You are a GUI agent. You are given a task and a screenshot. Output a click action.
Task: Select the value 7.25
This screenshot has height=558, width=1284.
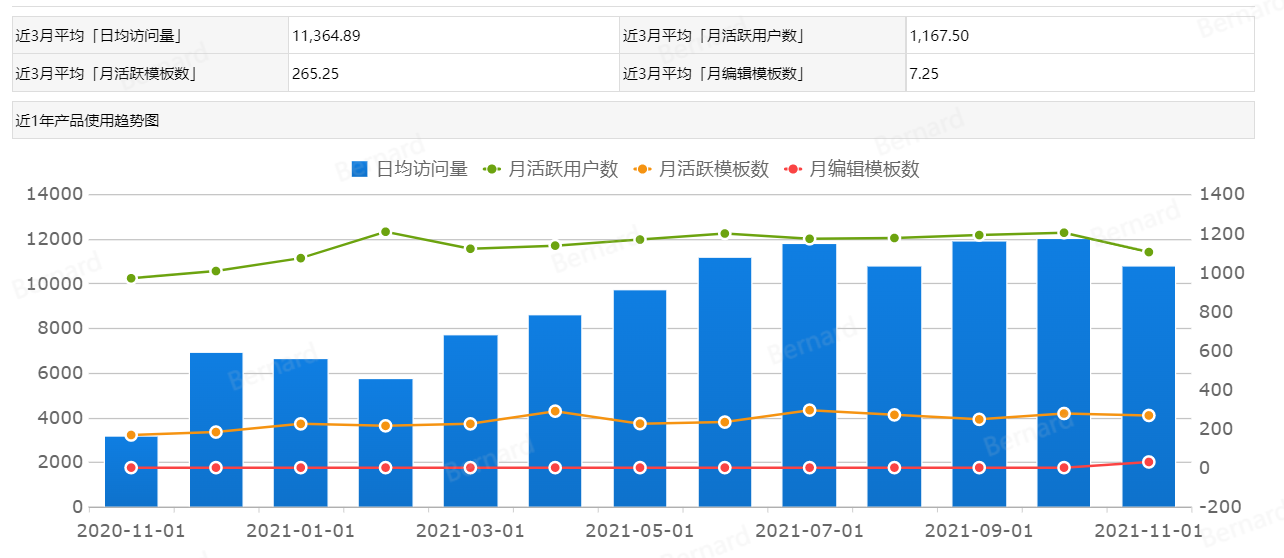point(924,74)
